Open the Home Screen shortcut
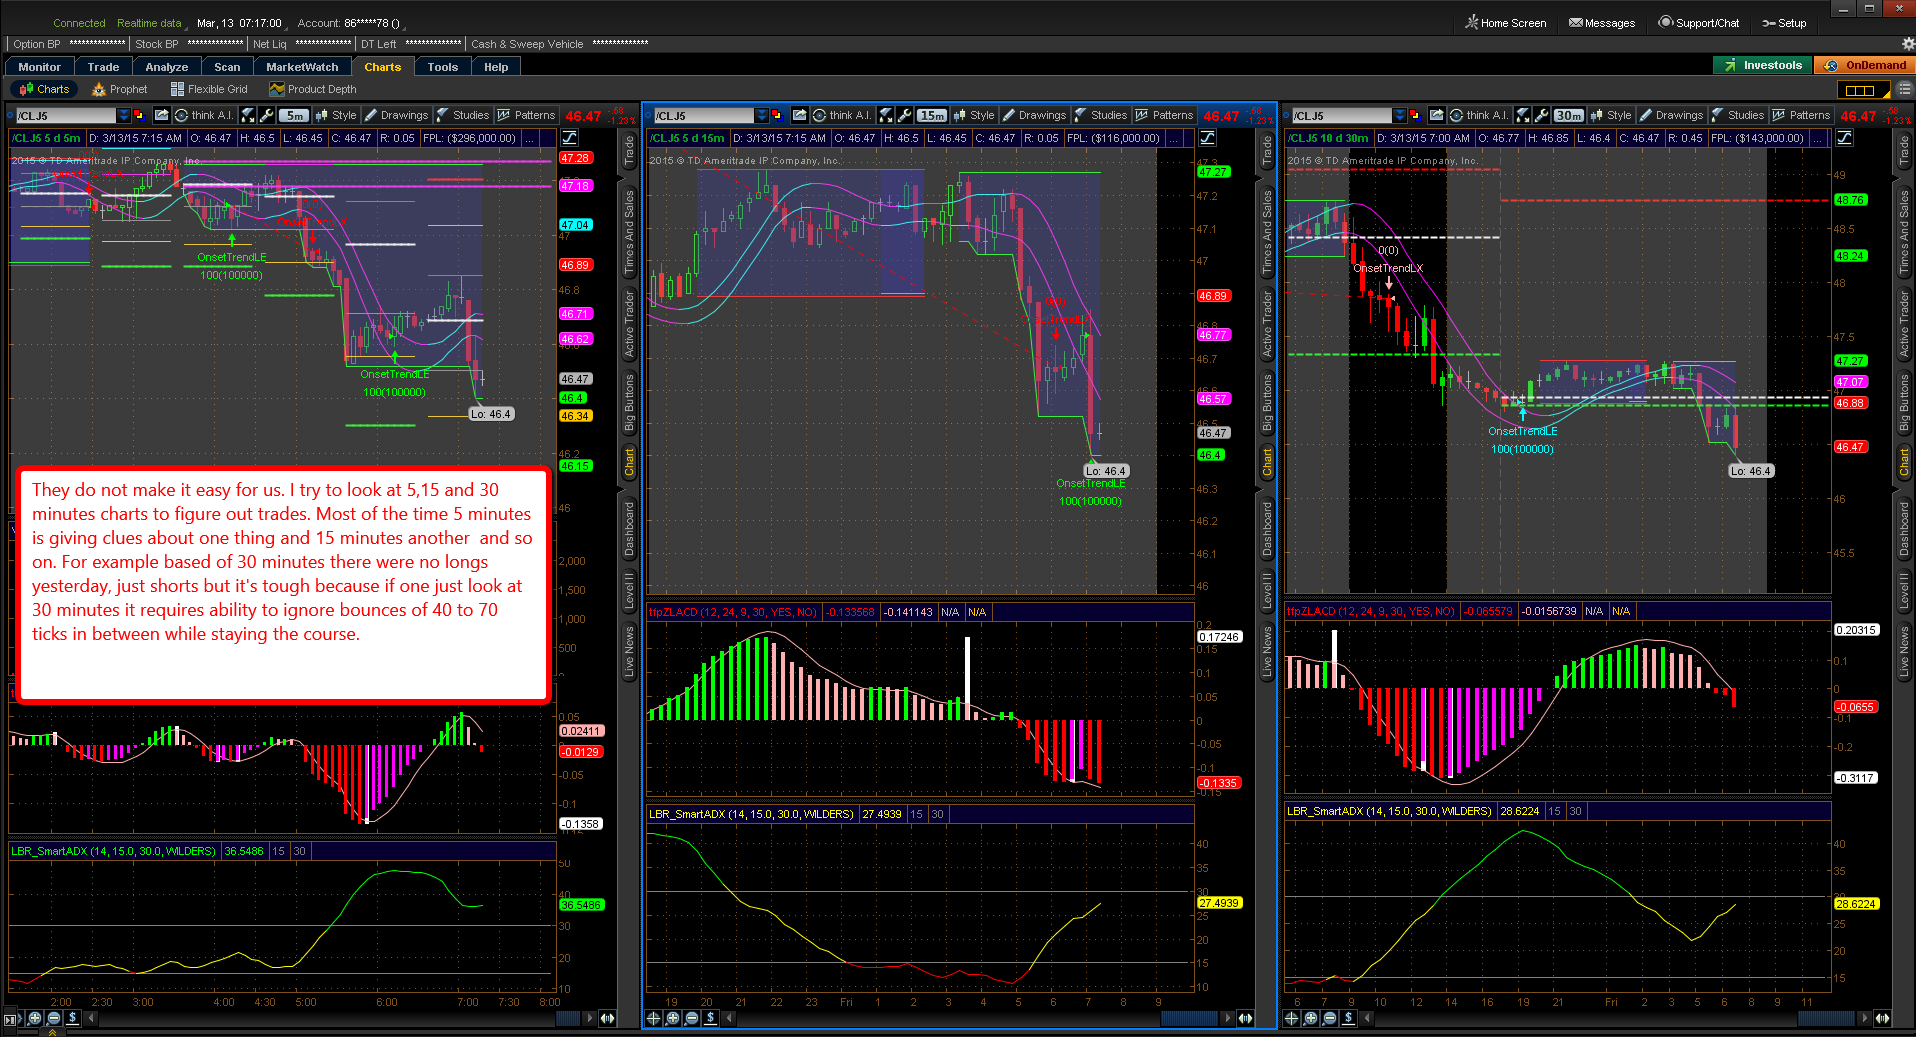This screenshot has height=1037, width=1916. (1506, 23)
